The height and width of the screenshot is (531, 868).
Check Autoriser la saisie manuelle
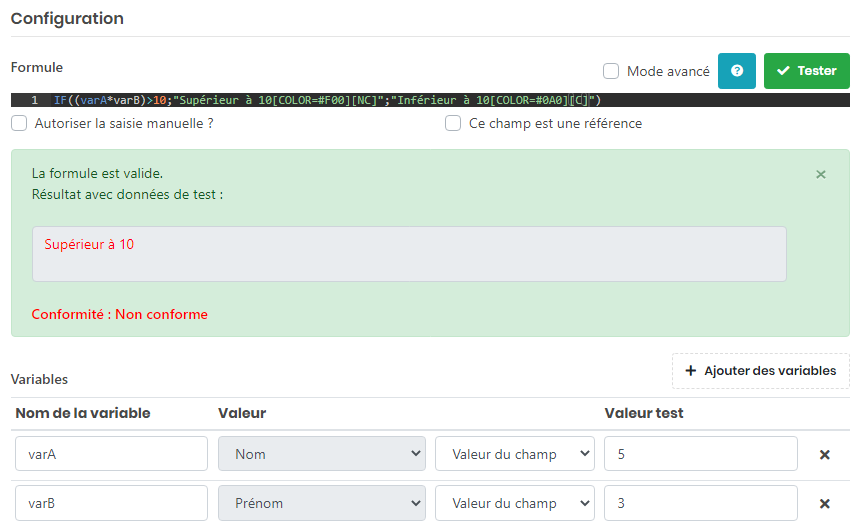tap(19, 123)
